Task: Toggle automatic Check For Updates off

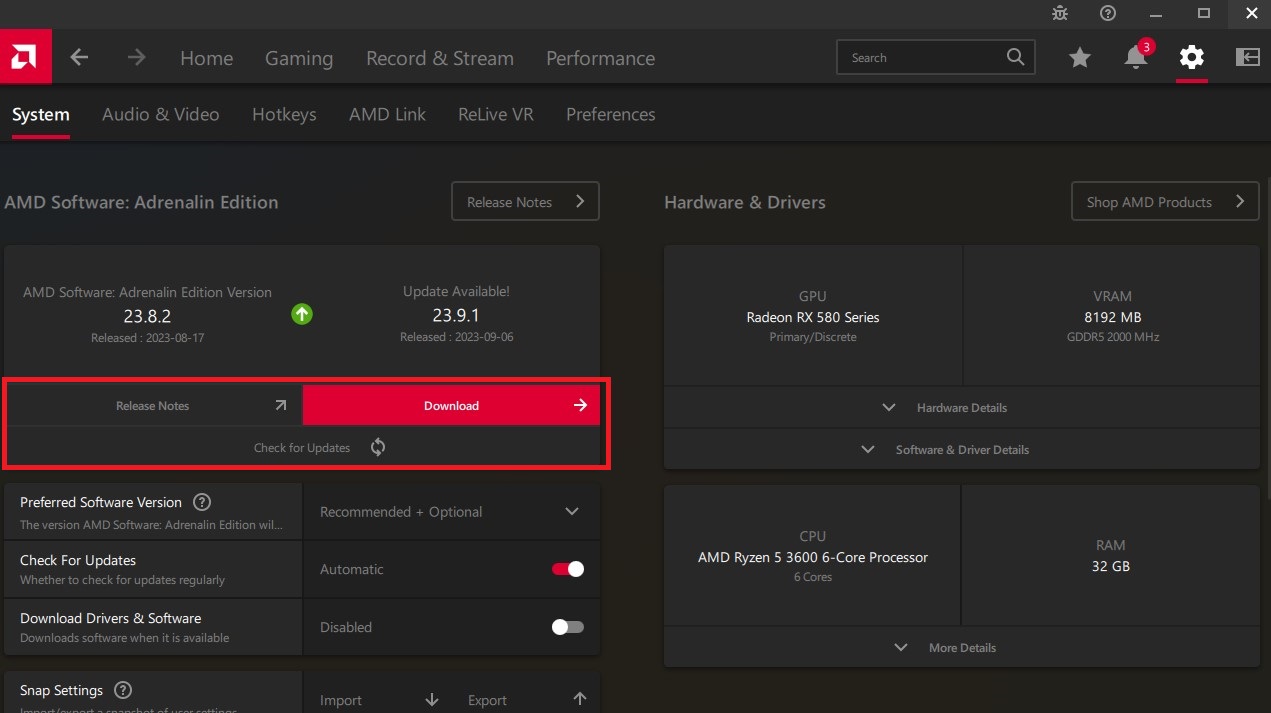Action: [x=567, y=569]
